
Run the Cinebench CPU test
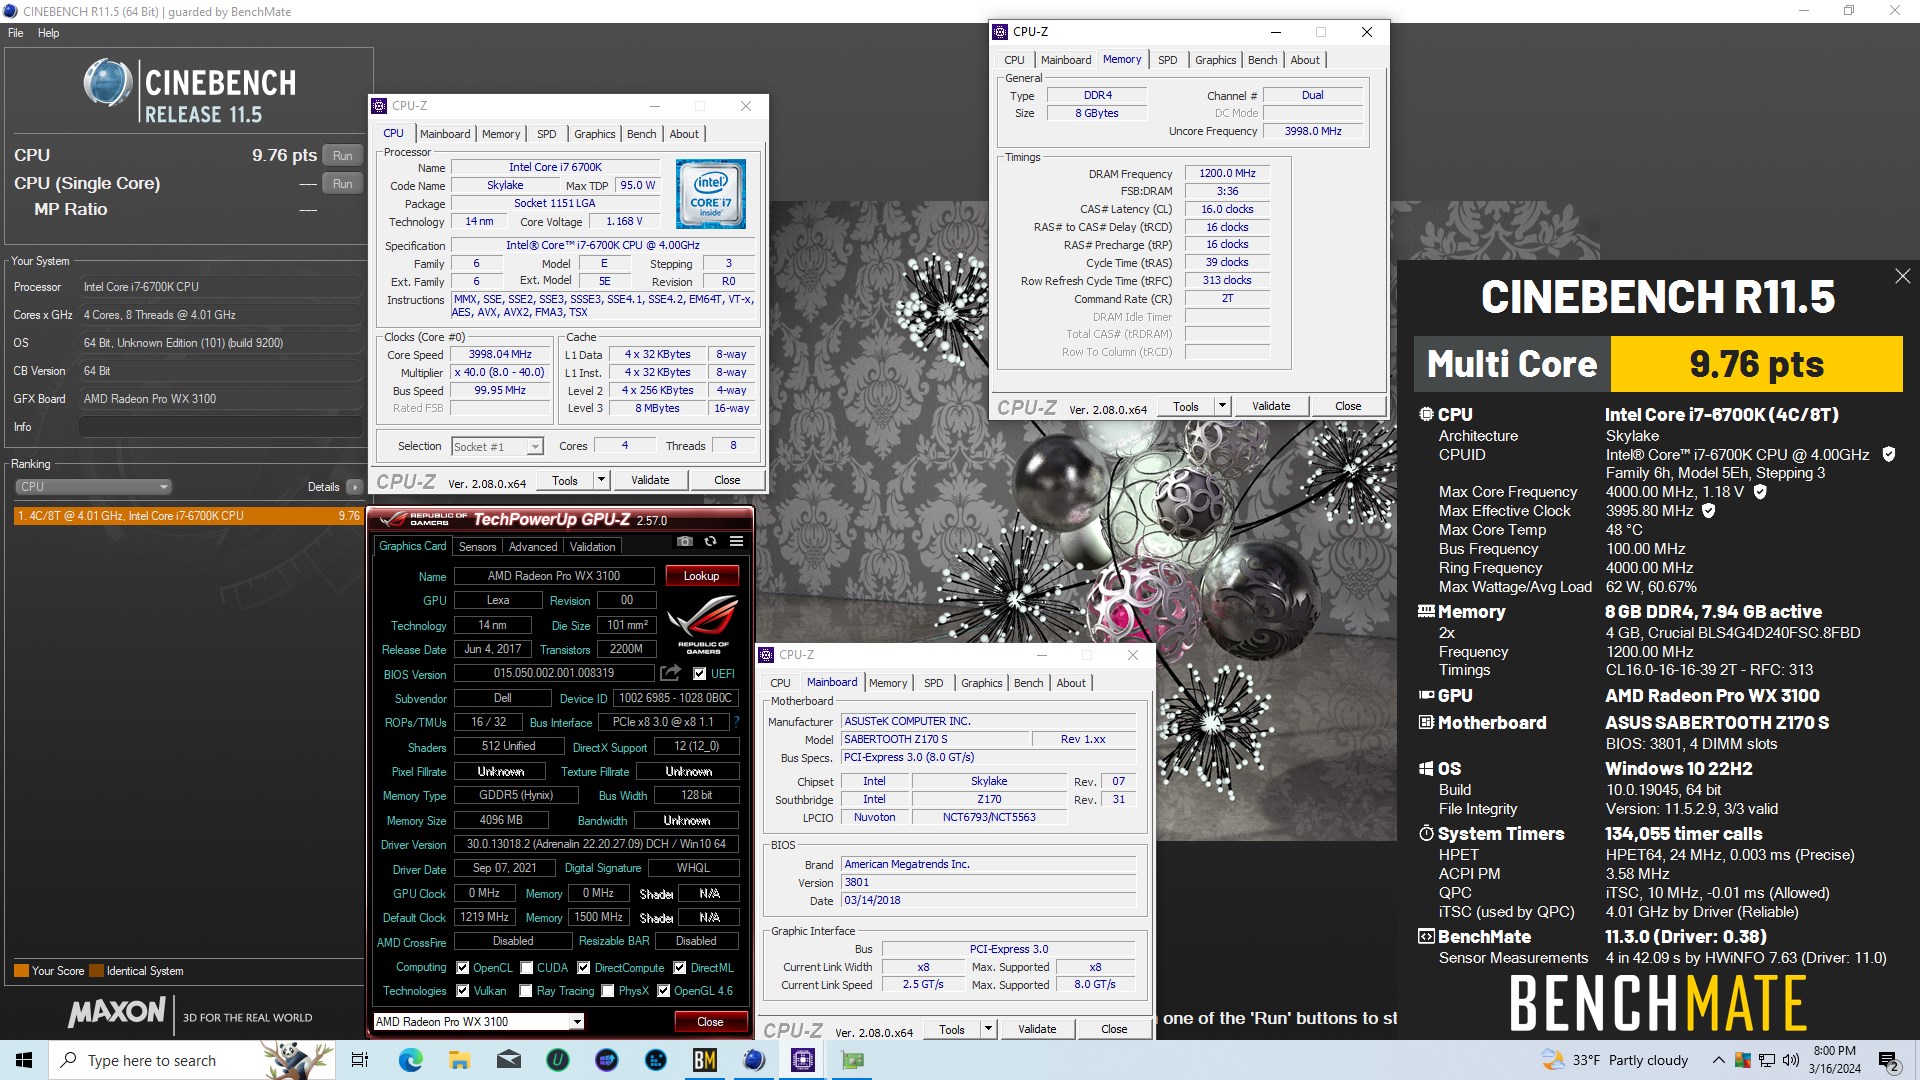(343, 156)
